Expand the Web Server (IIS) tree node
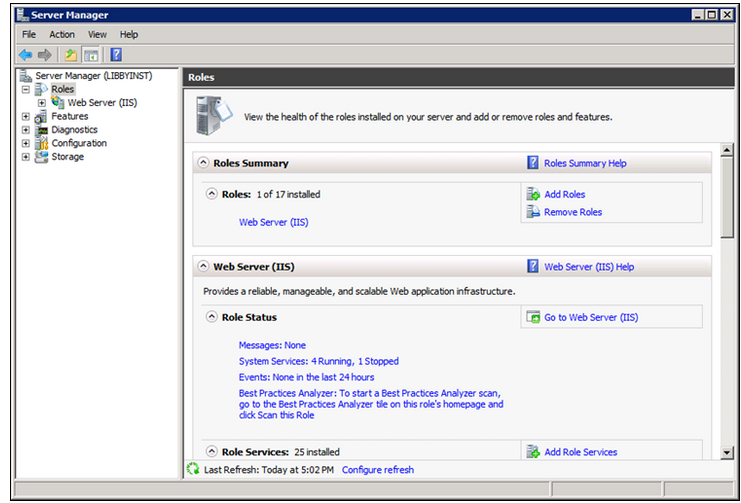Image resolution: width=741 pixels, height=503 pixels. 42,103
